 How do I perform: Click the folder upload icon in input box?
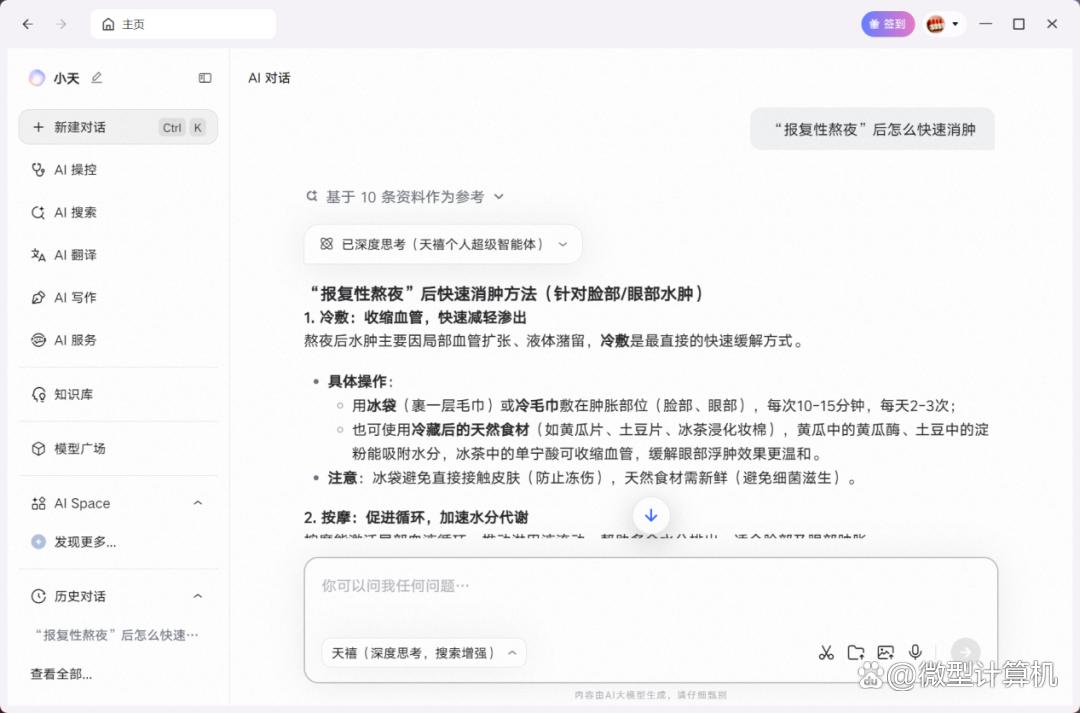pyautogui.click(x=856, y=653)
